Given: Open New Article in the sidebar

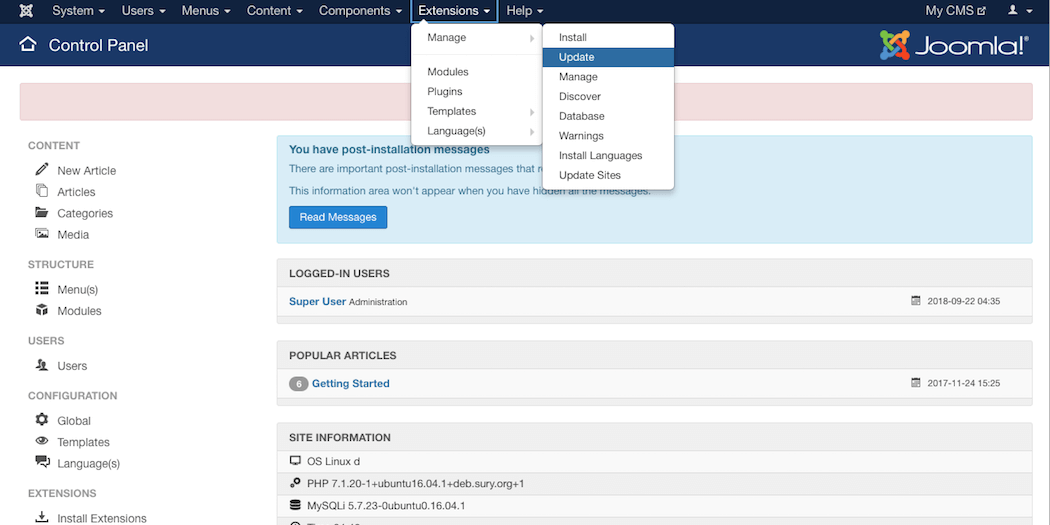Looking at the screenshot, I should [x=86, y=171].
